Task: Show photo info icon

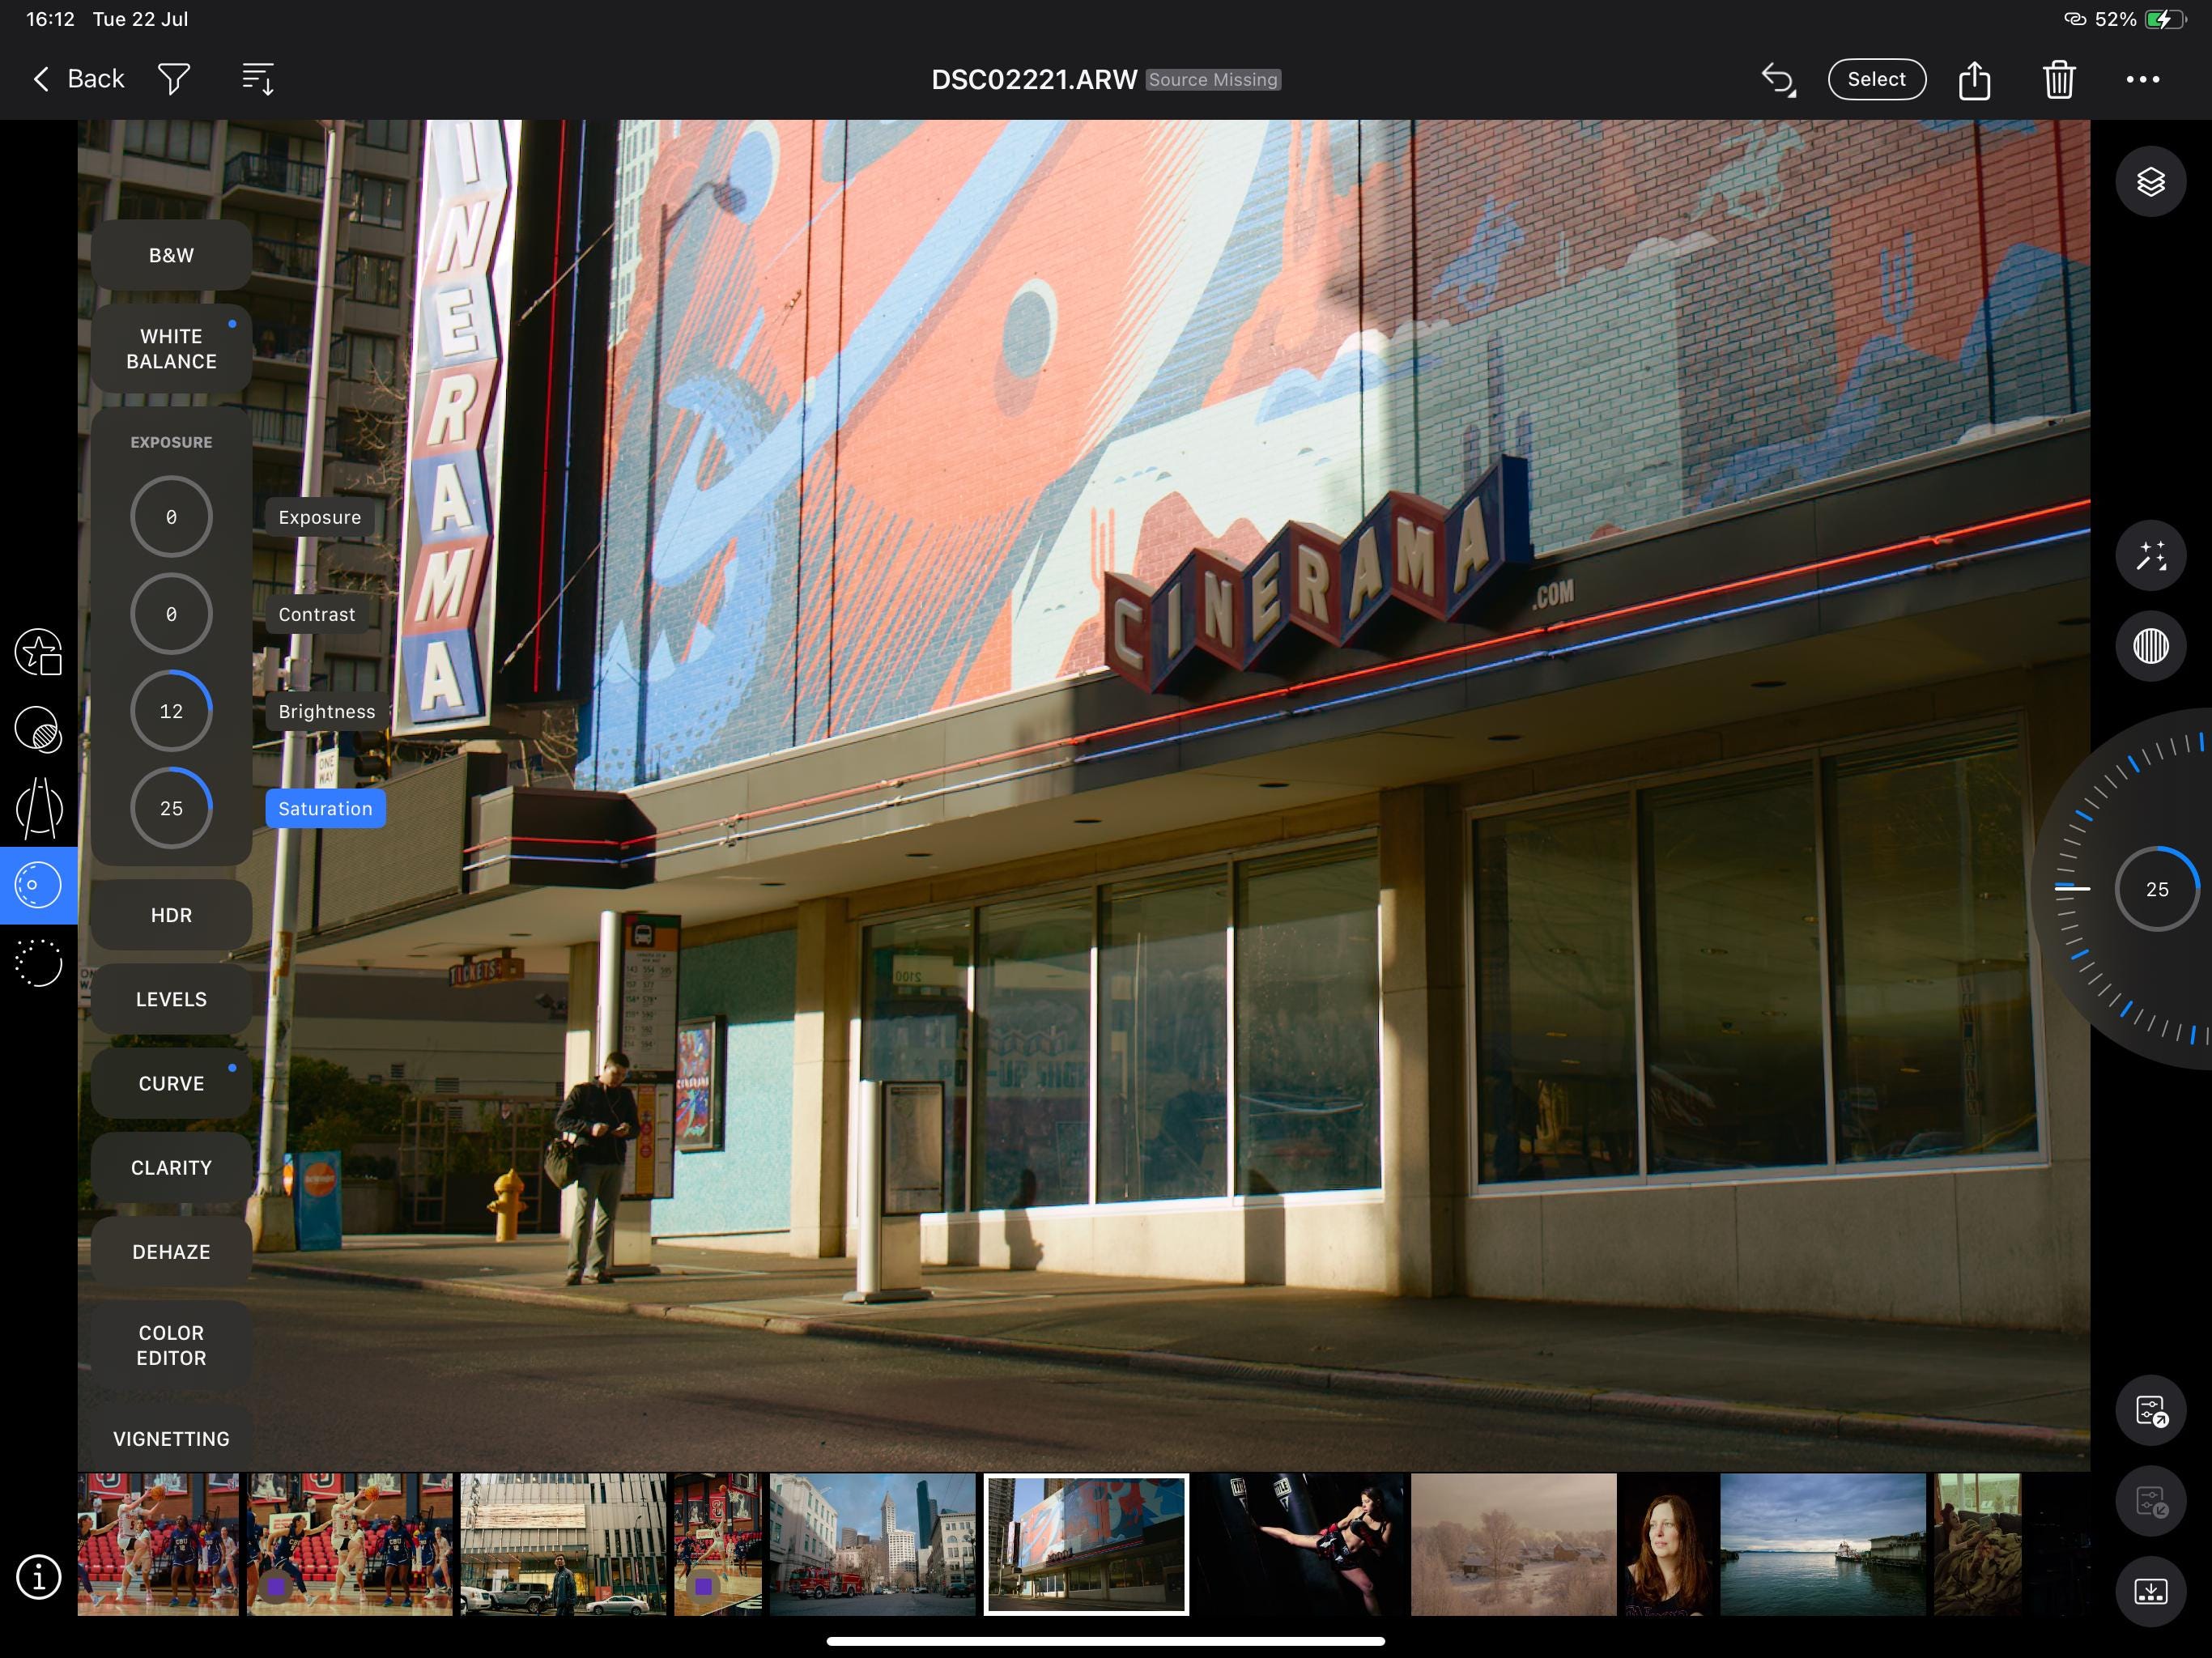Action: pyautogui.click(x=39, y=1577)
